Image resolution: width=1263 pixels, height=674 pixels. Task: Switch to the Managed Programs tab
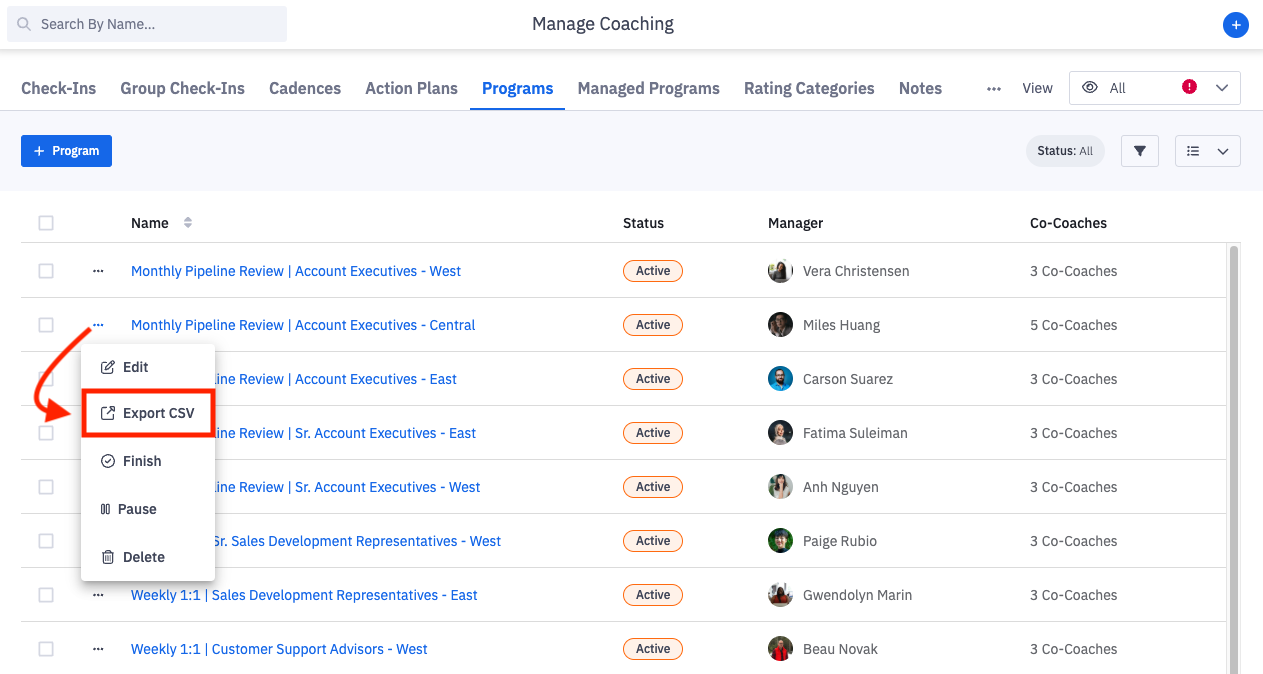pos(648,88)
